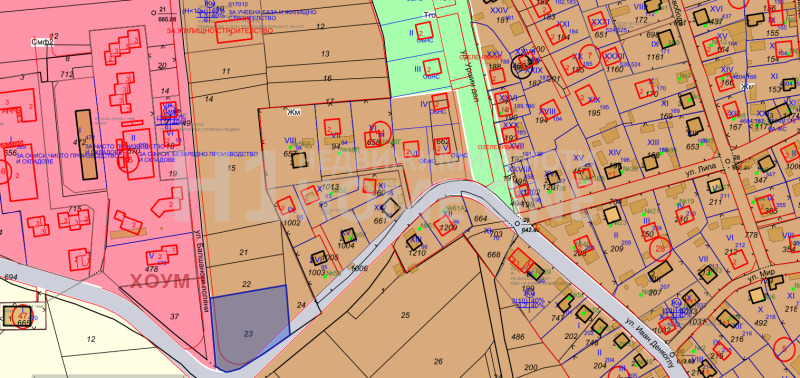Viewport: 800px width, 378px height.
Task: Click parcel number 1210
Action: click(x=417, y=252)
